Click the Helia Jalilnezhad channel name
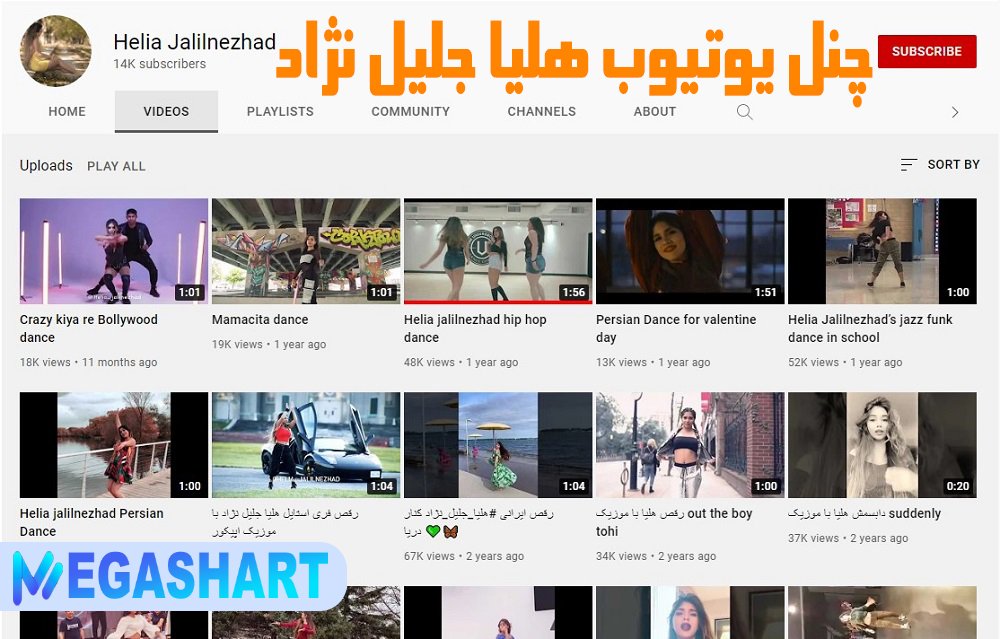The height and width of the screenshot is (639, 1000). click(x=195, y=42)
